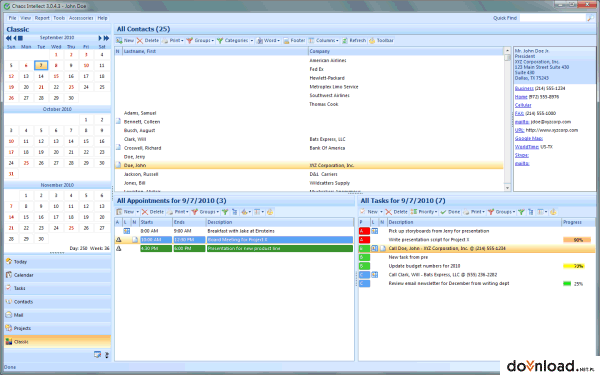Open the Columns dropdown in Contacts toolbar
The image size is (600, 375).
[x=324, y=41]
